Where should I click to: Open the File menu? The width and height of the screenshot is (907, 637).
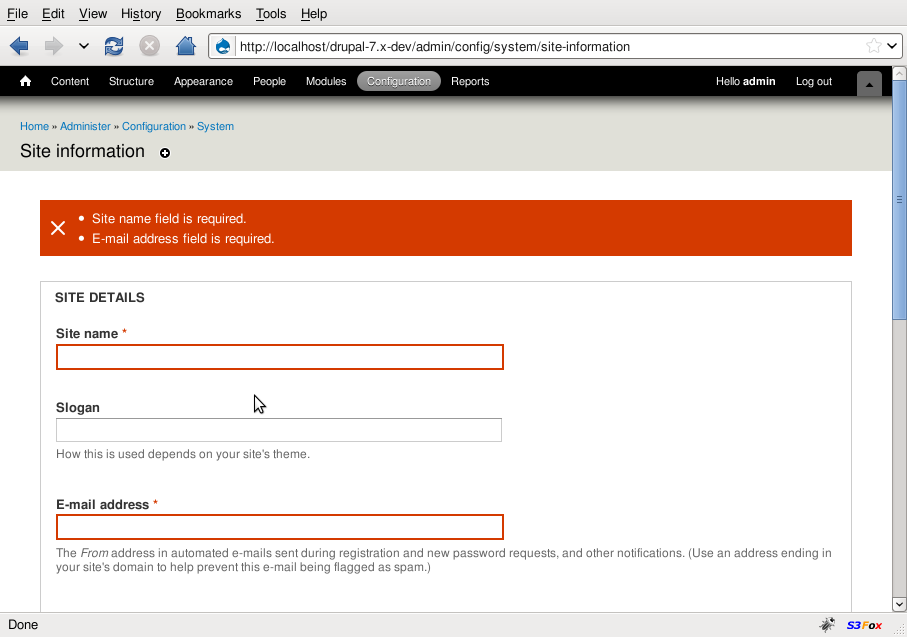(17, 13)
